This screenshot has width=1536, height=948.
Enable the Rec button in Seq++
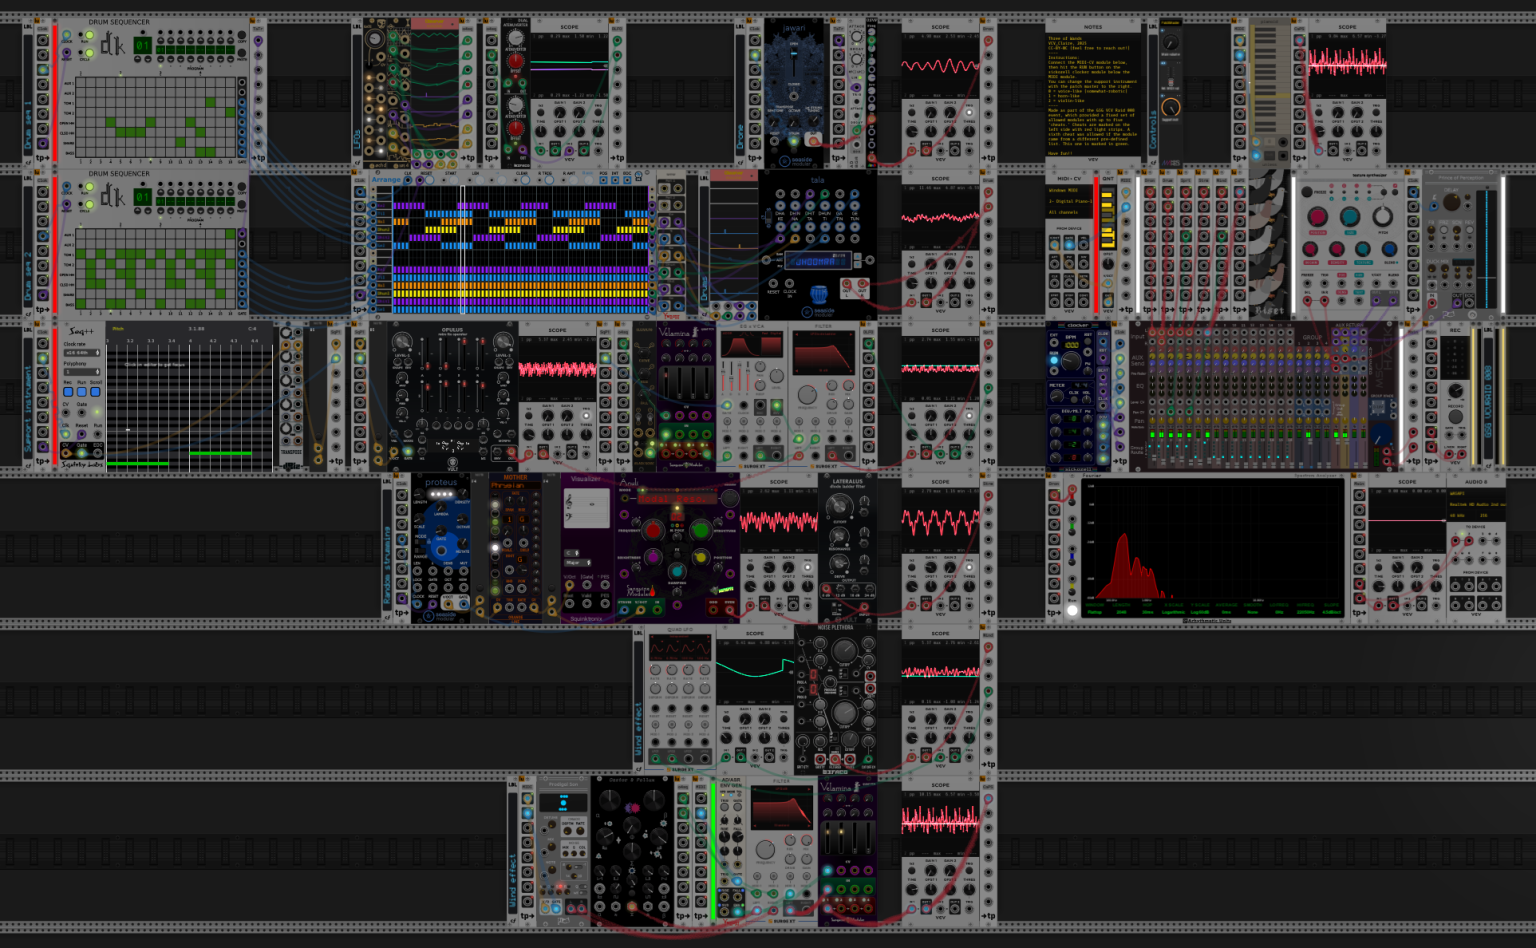click(x=68, y=392)
